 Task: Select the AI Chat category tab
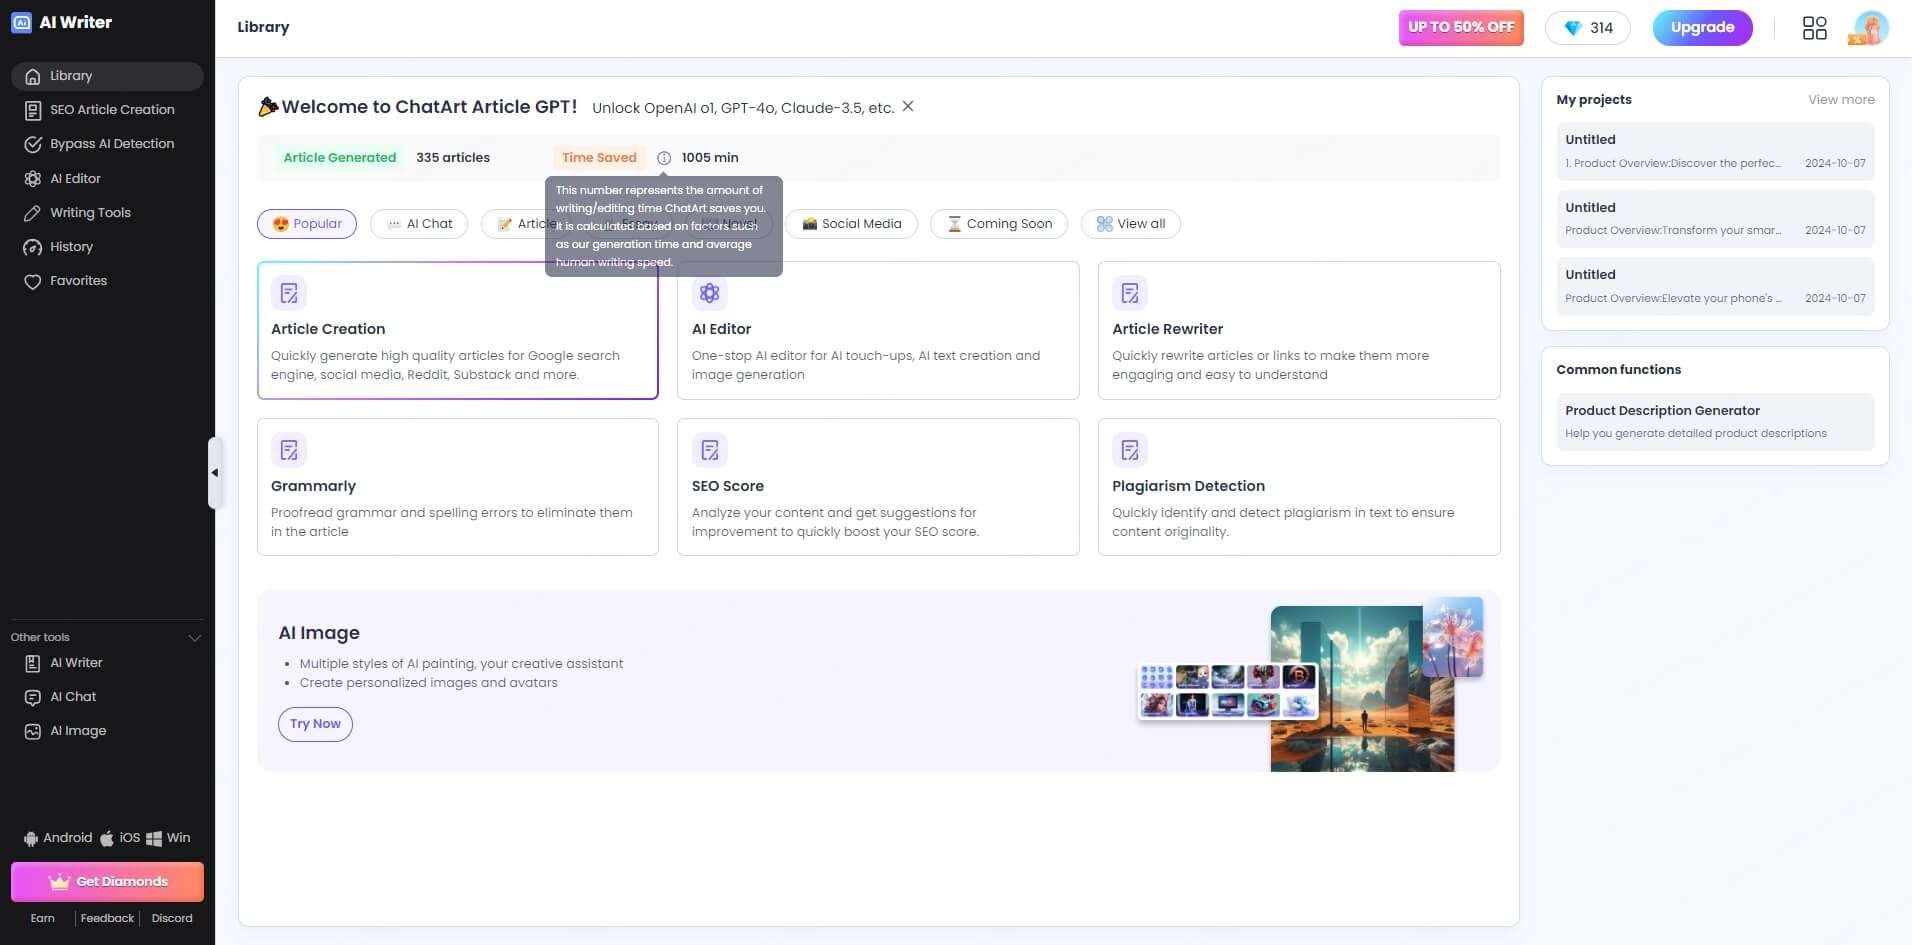tap(419, 224)
